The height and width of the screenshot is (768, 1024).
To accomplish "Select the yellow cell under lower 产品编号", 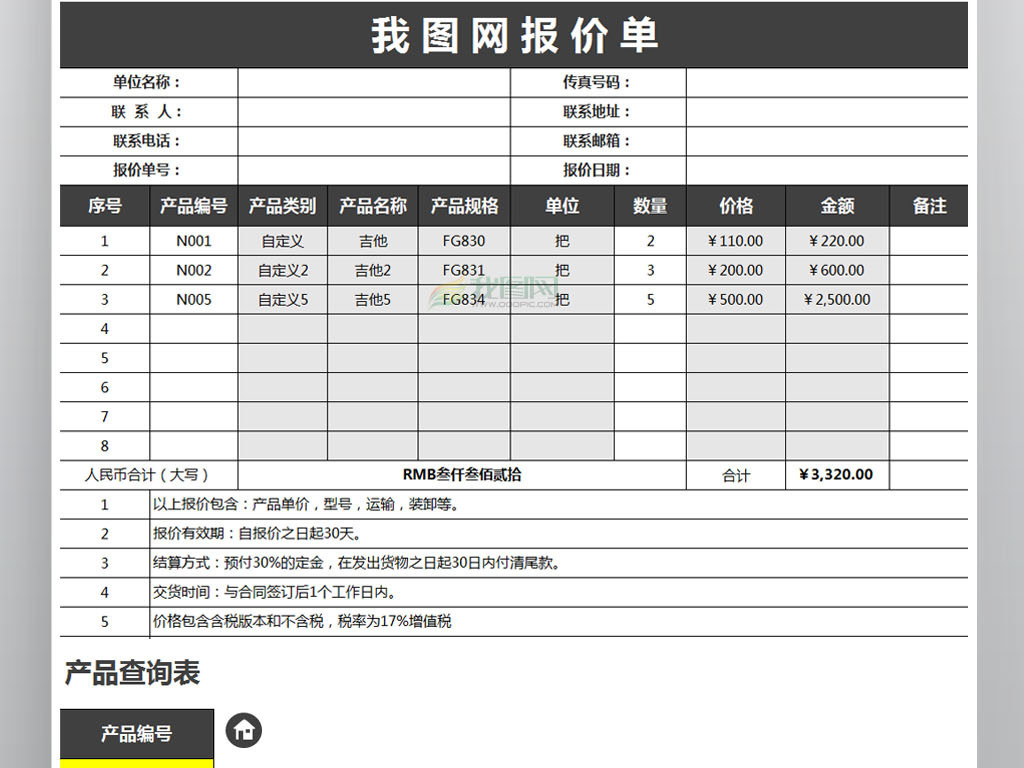I will (137, 764).
